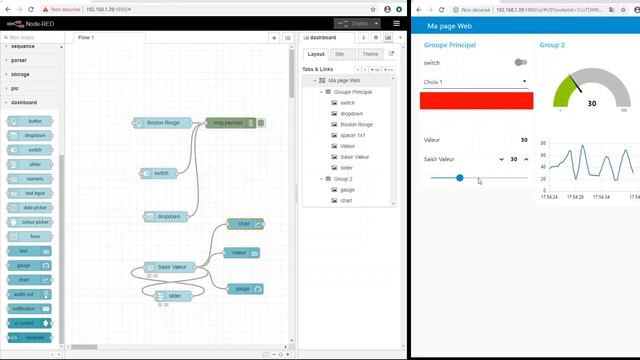Select slider node on flow canvas
The height and width of the screenshot is (360, 640).
(173, 296)
